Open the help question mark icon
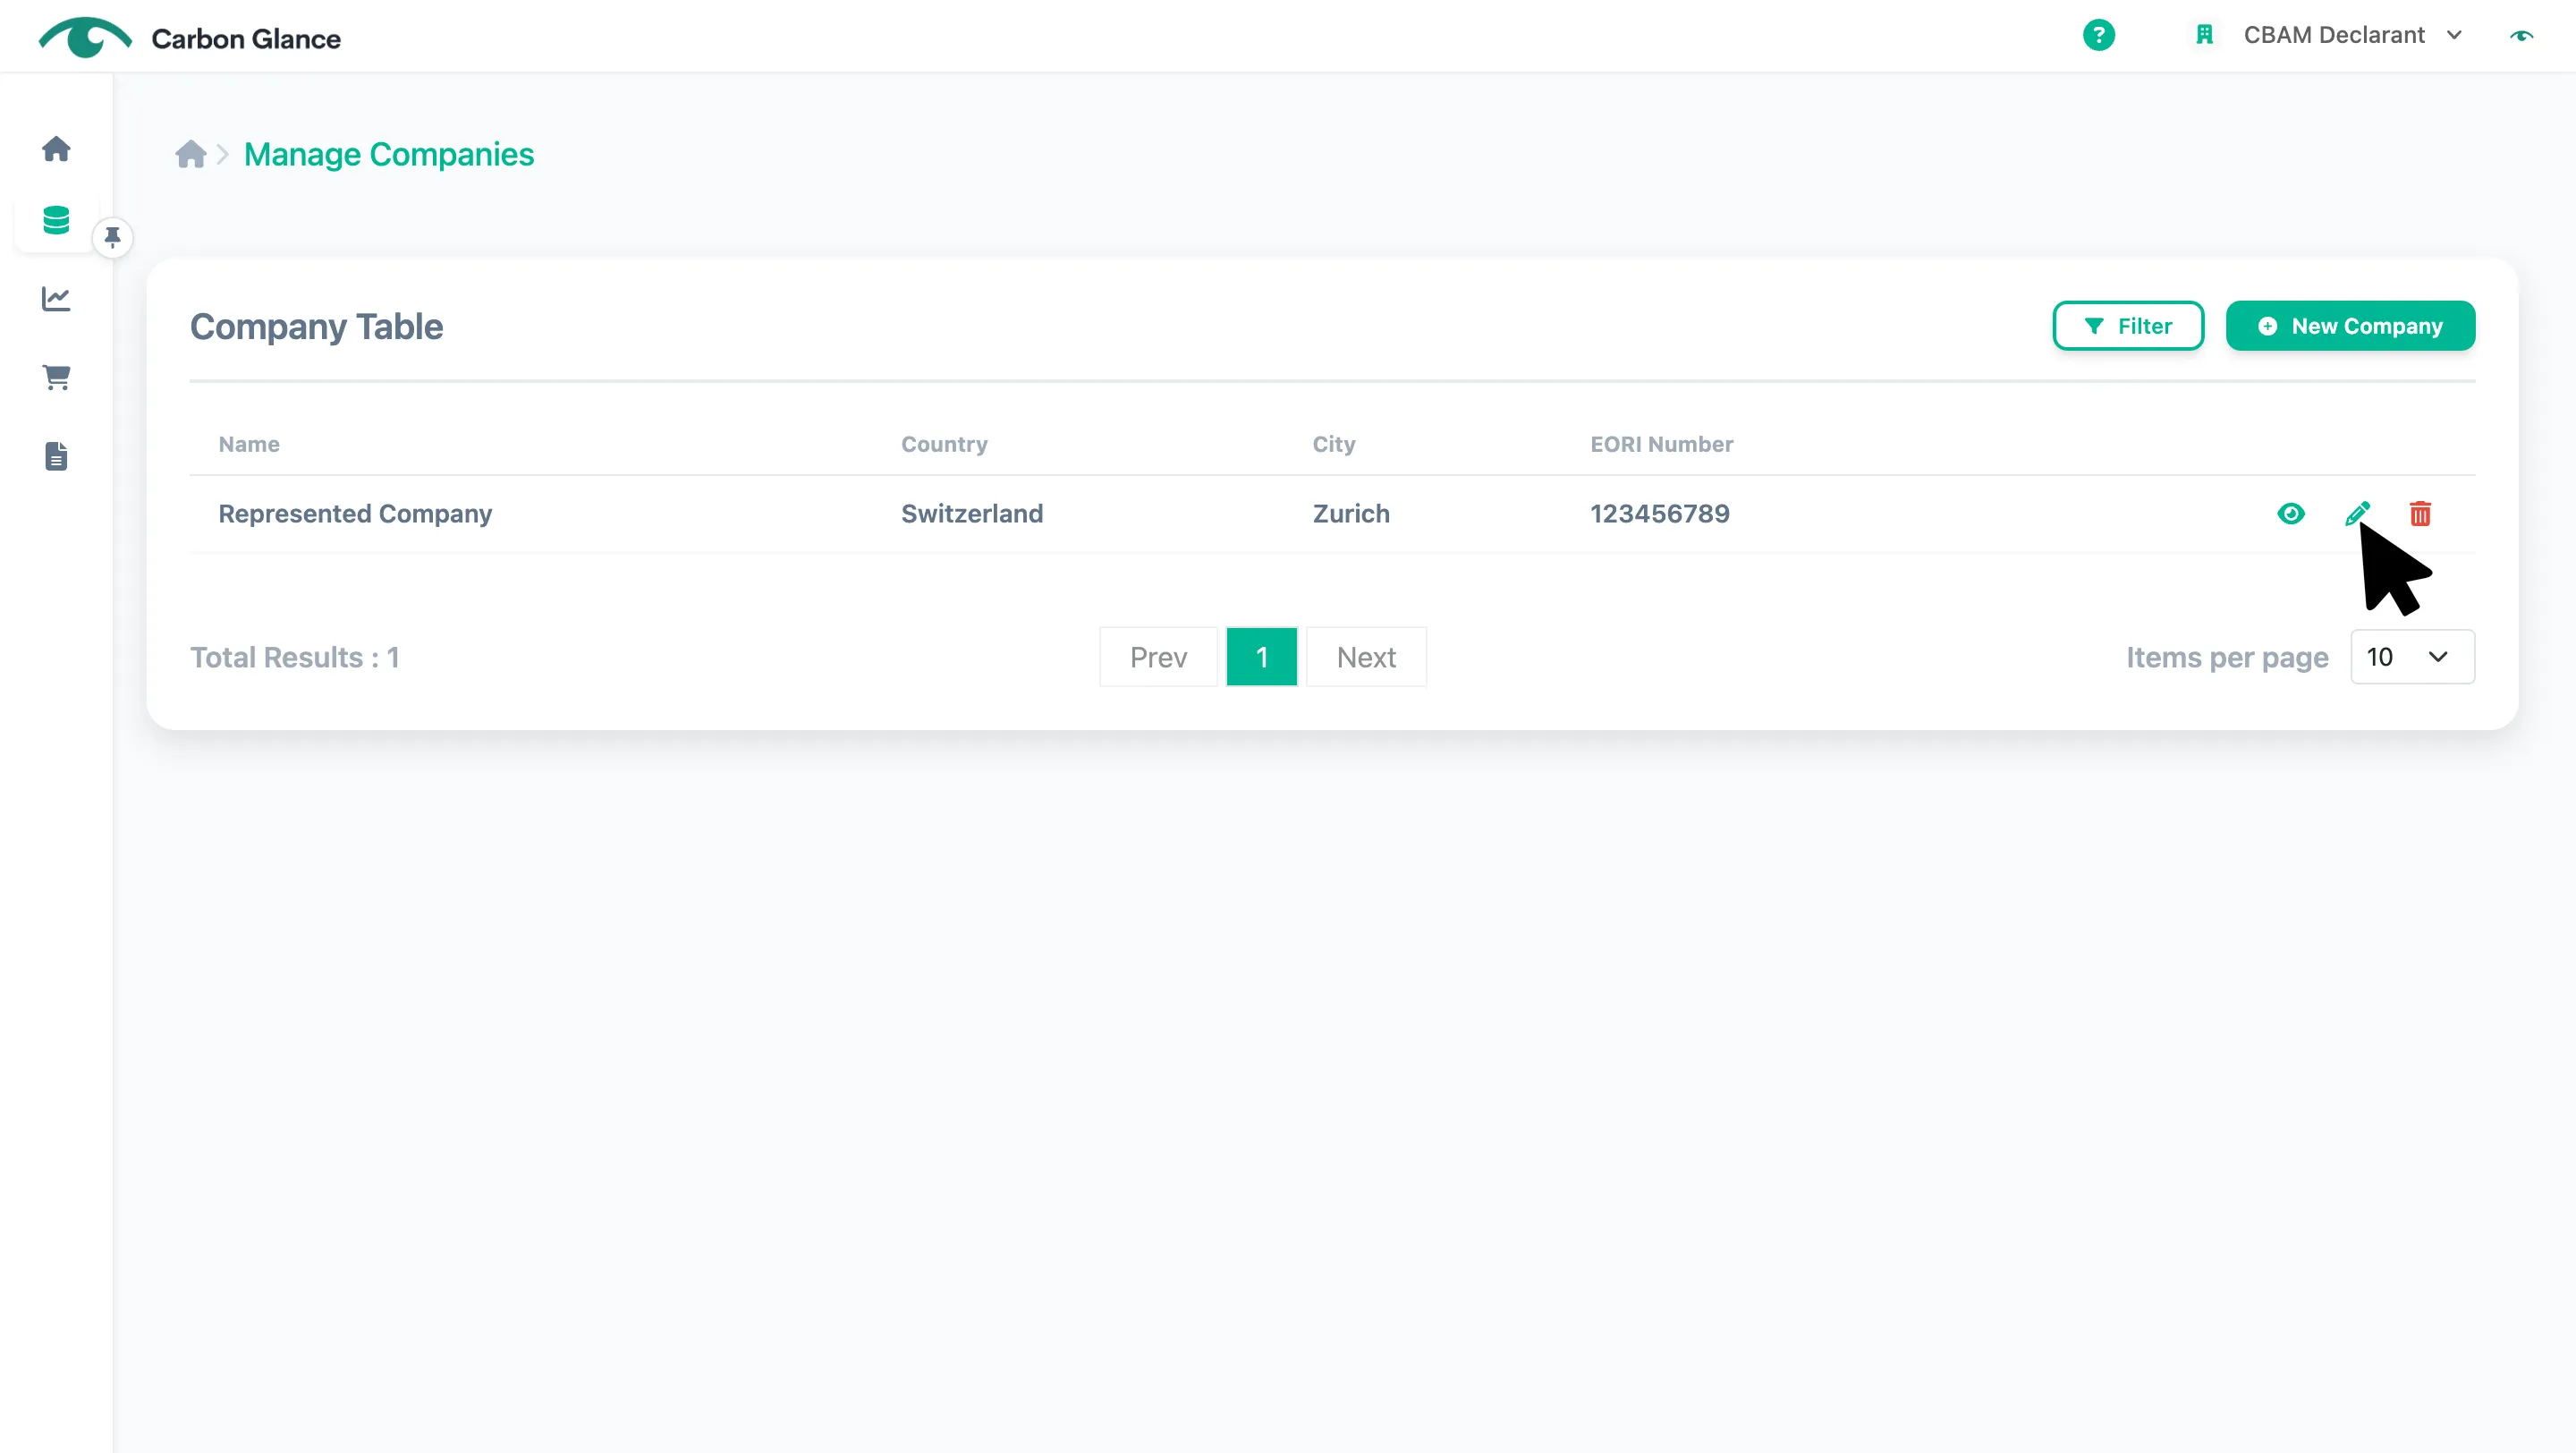 (x=2098, y=35)
